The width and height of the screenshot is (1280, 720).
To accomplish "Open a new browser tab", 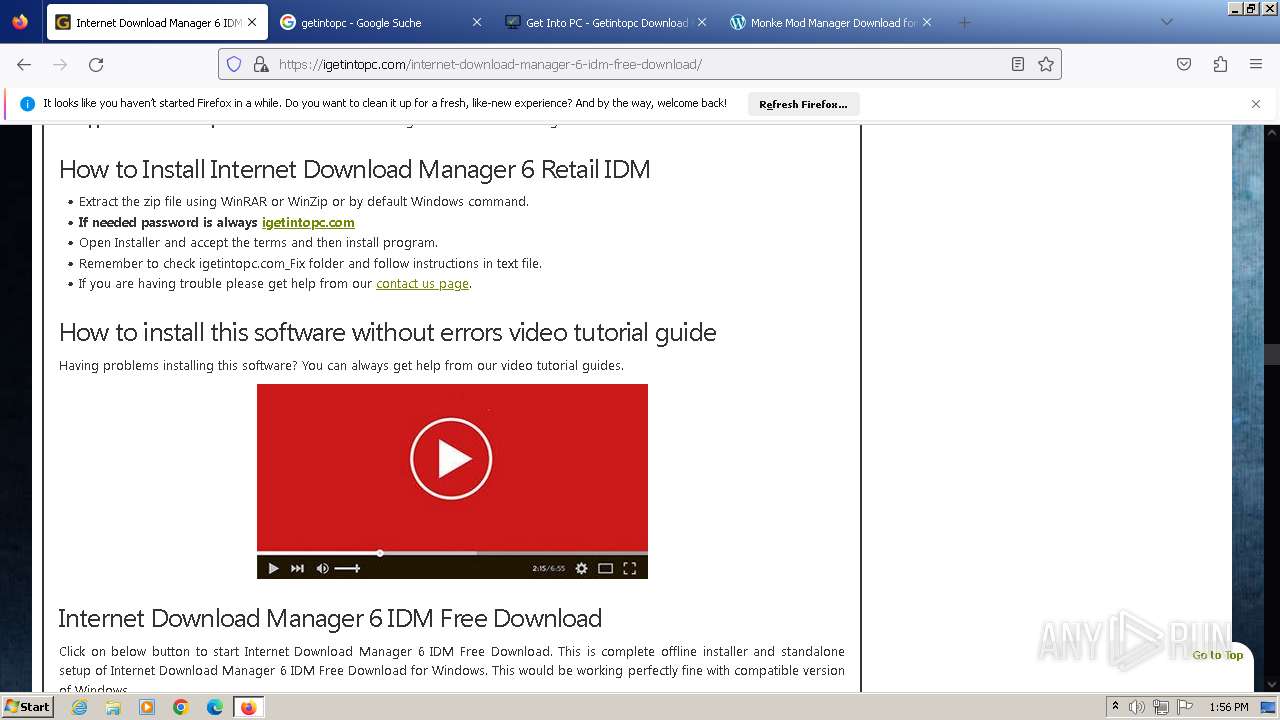I will click(964, 22).
